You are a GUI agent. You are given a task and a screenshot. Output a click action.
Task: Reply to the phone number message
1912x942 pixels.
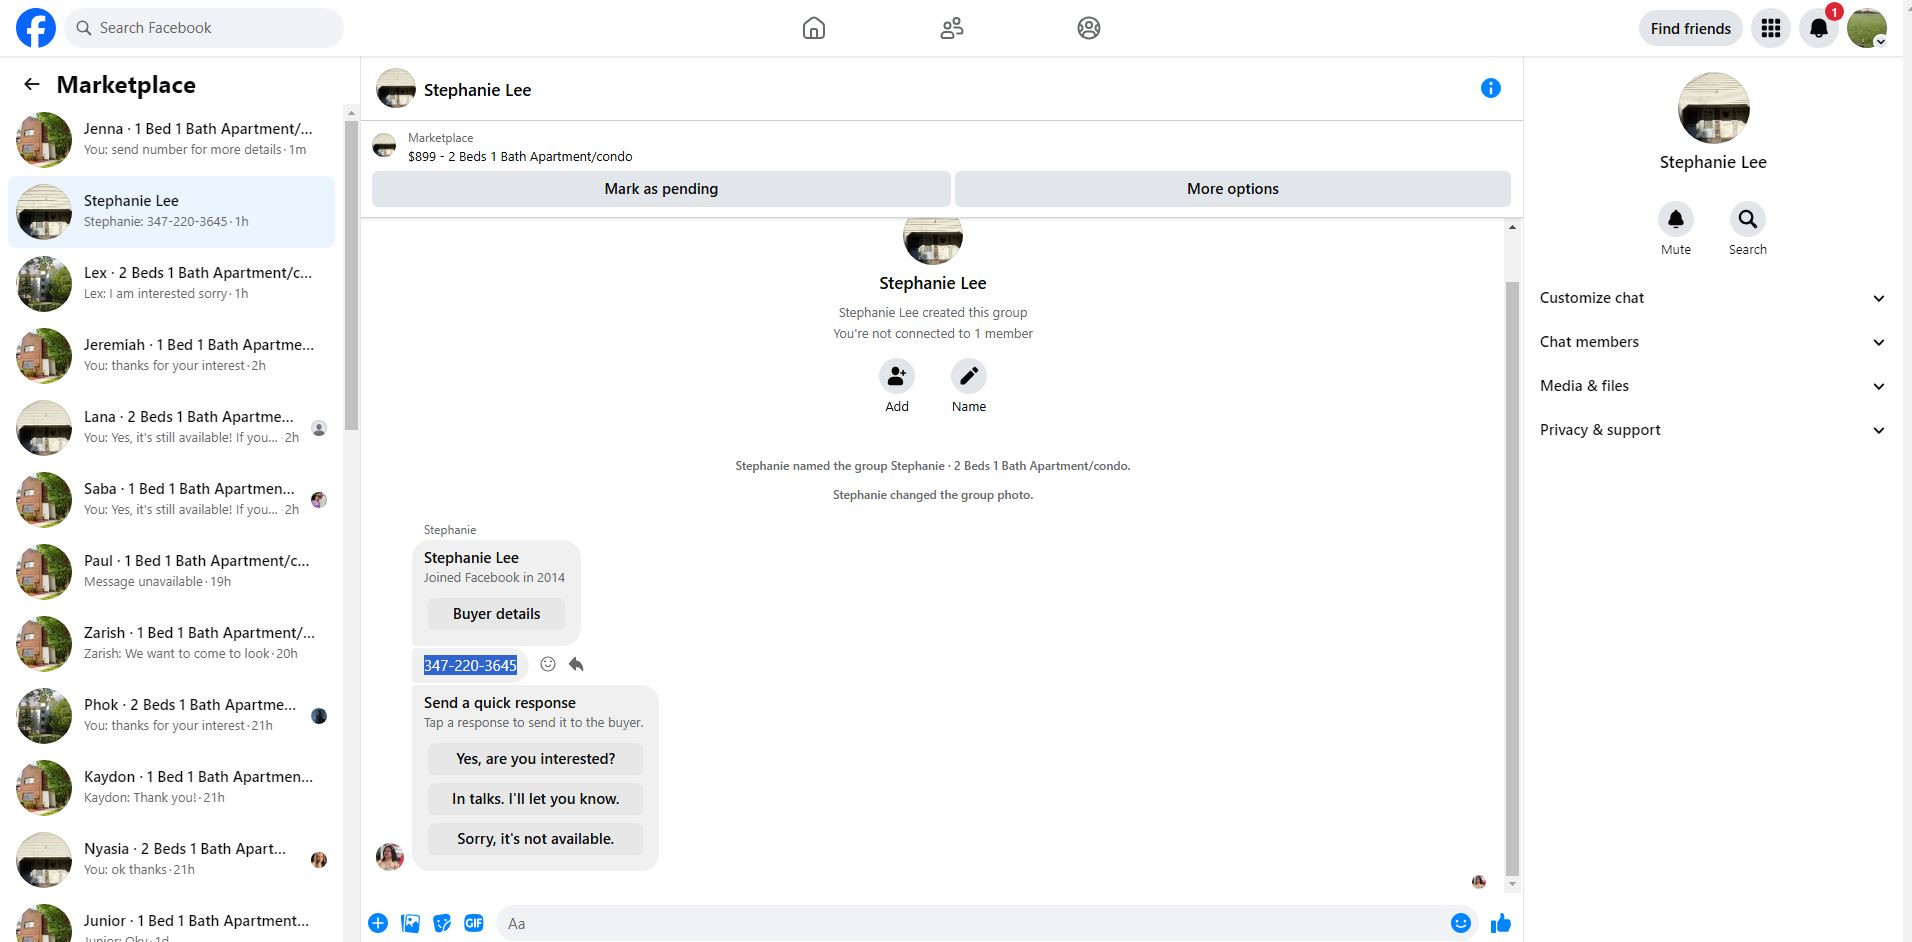[x=576, y=664]
